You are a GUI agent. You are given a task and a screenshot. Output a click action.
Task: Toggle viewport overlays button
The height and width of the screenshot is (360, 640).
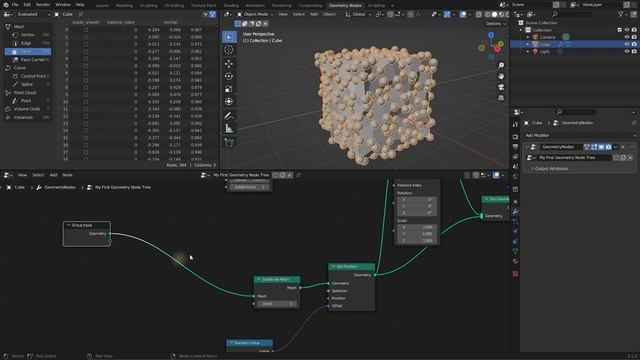(463, 14)
